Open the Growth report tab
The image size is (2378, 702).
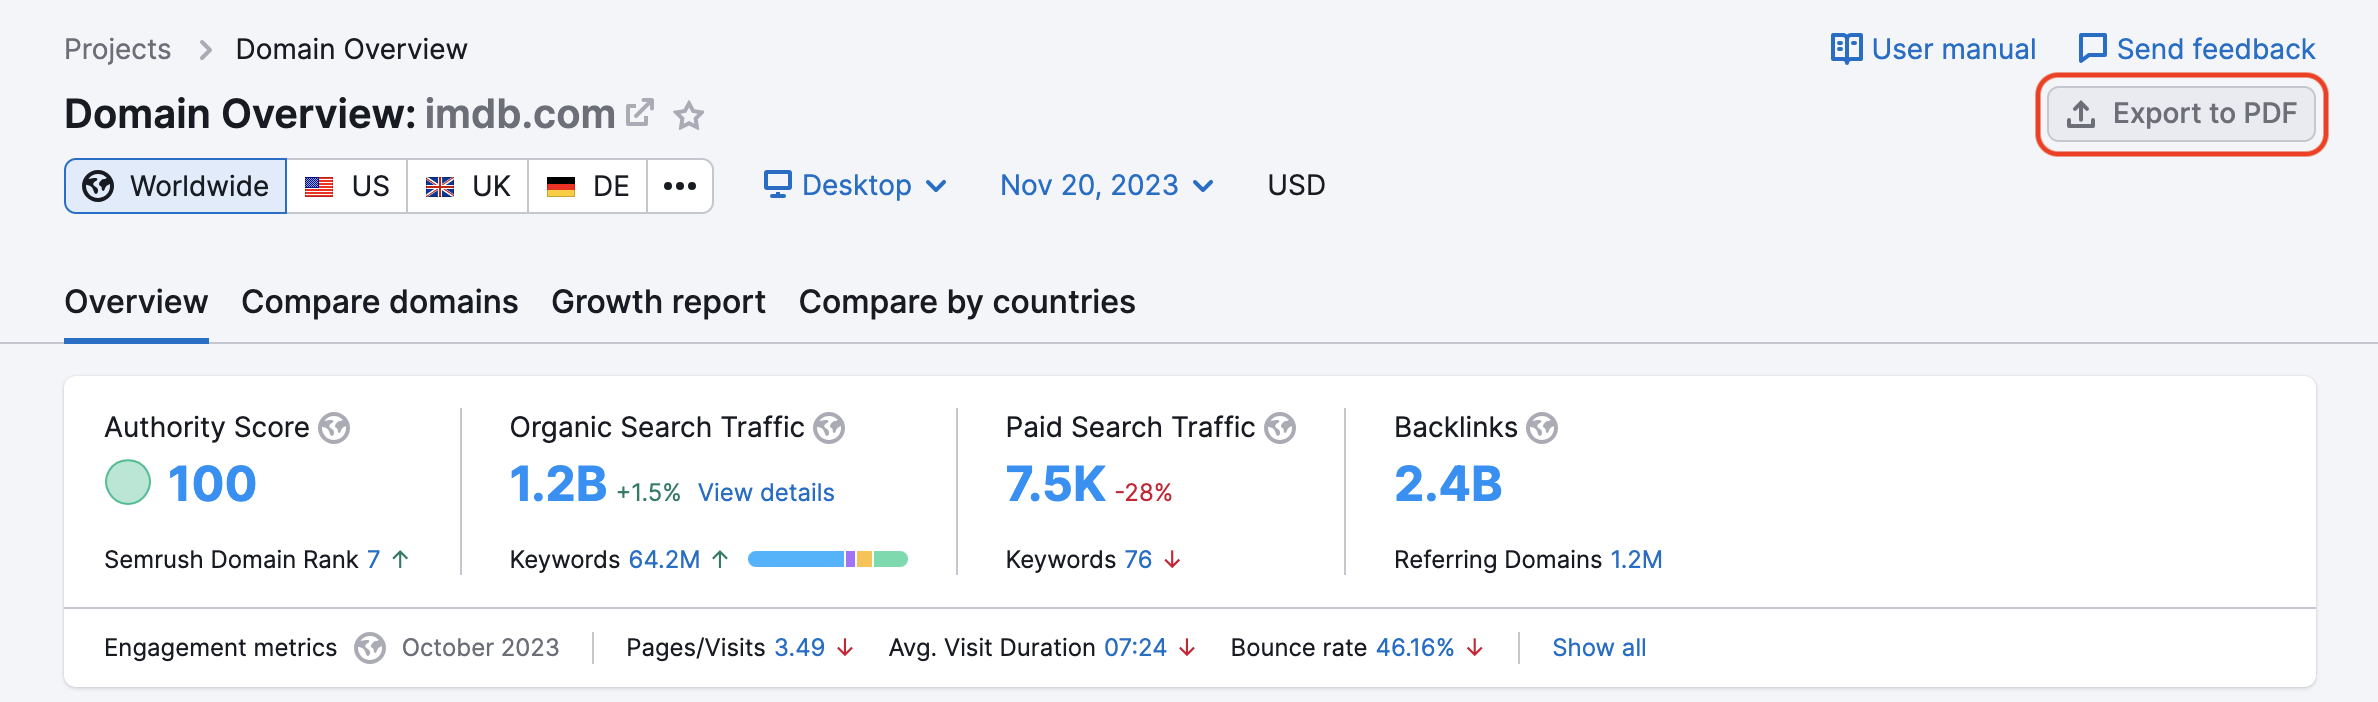(x=658, y=302)
